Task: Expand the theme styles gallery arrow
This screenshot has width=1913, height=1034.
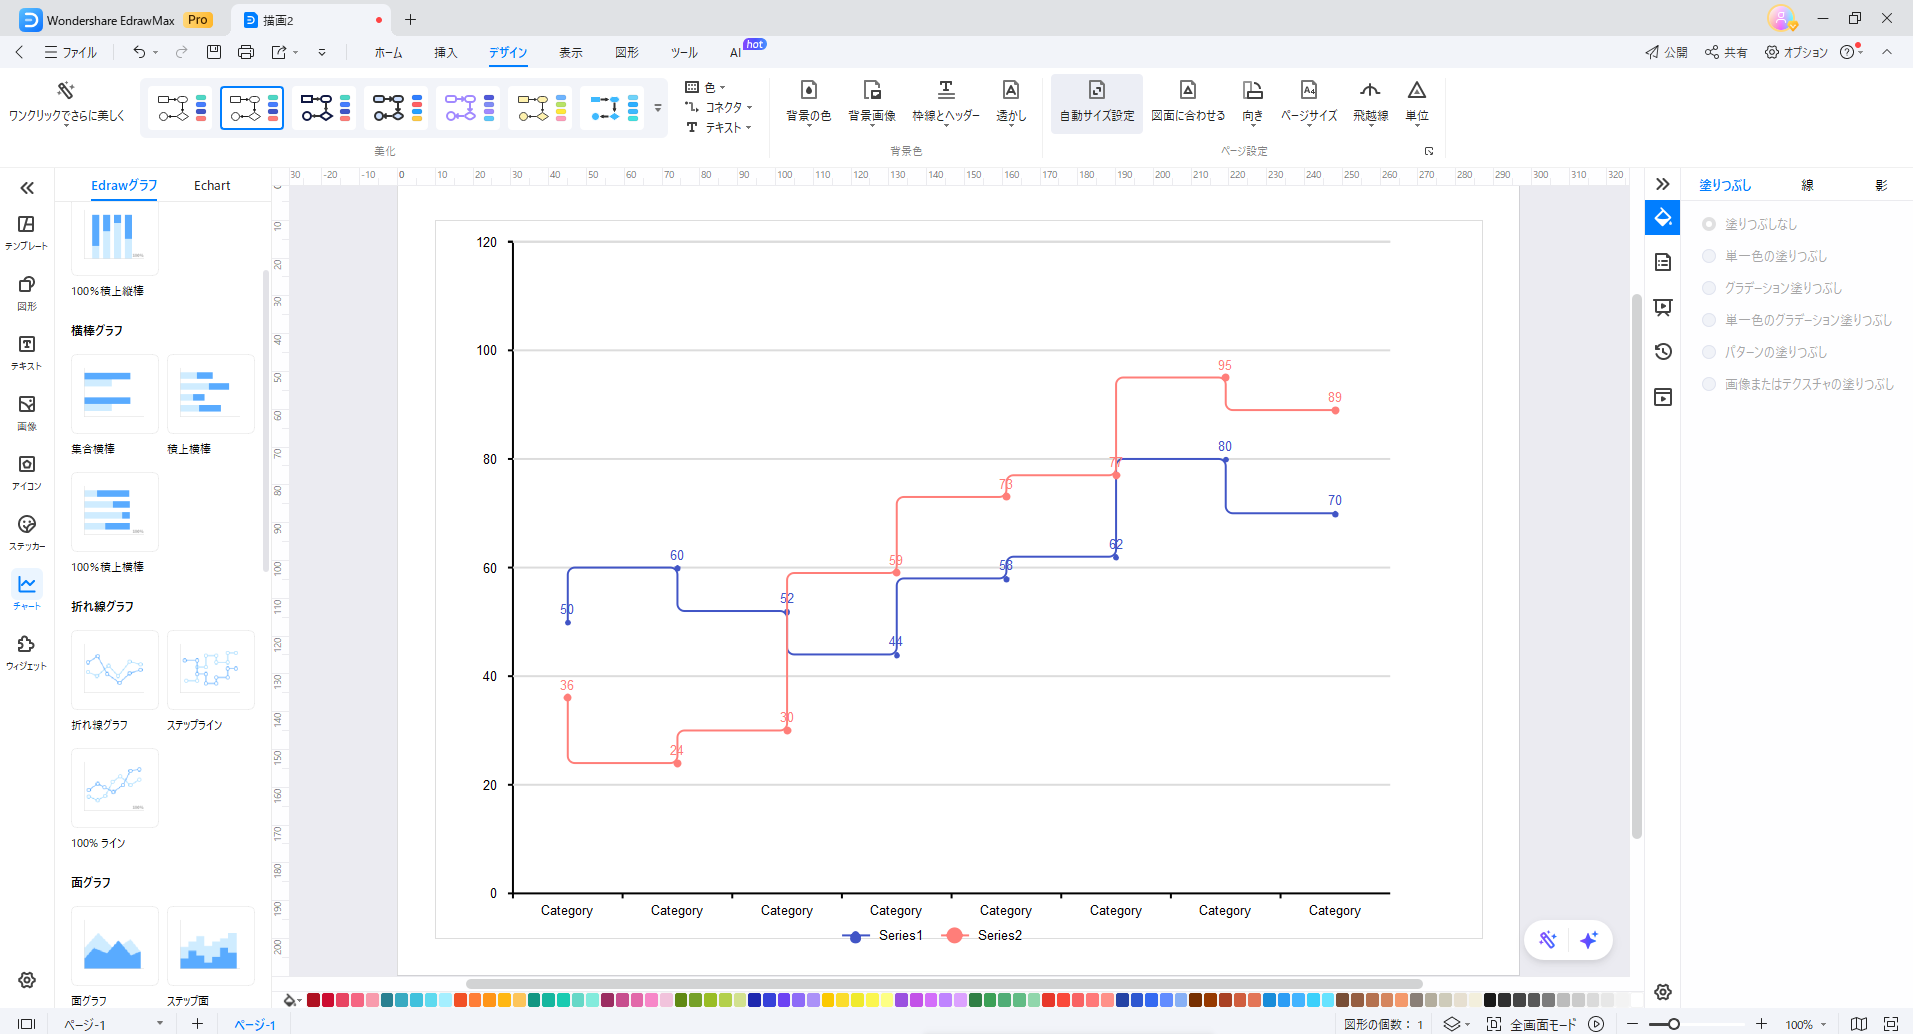Action: (x=658, y=108)
